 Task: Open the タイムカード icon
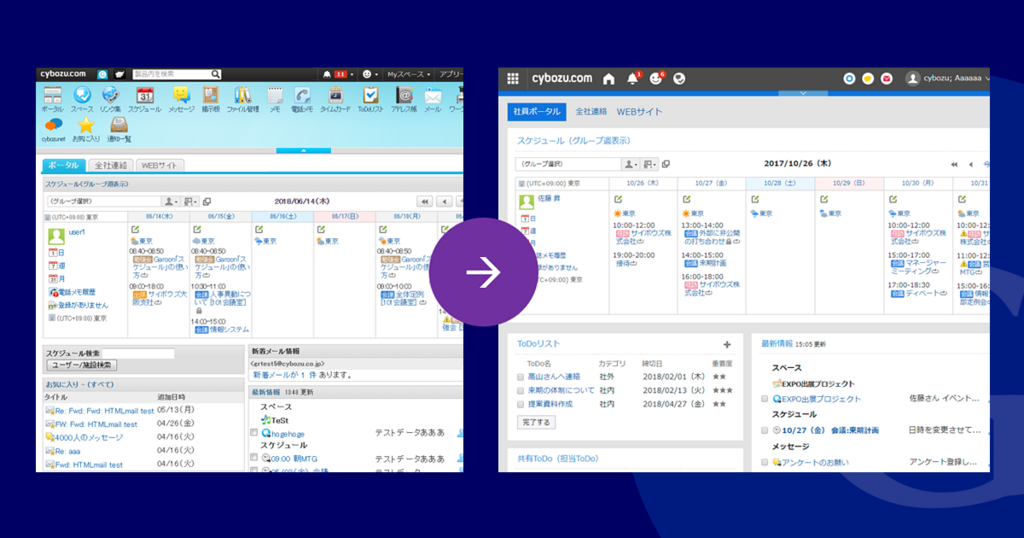pyautogui.click(x=335, y=95)
